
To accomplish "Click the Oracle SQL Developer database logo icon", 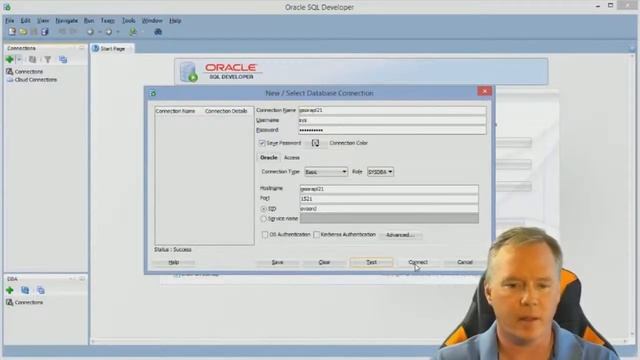I will pos(189,71).
